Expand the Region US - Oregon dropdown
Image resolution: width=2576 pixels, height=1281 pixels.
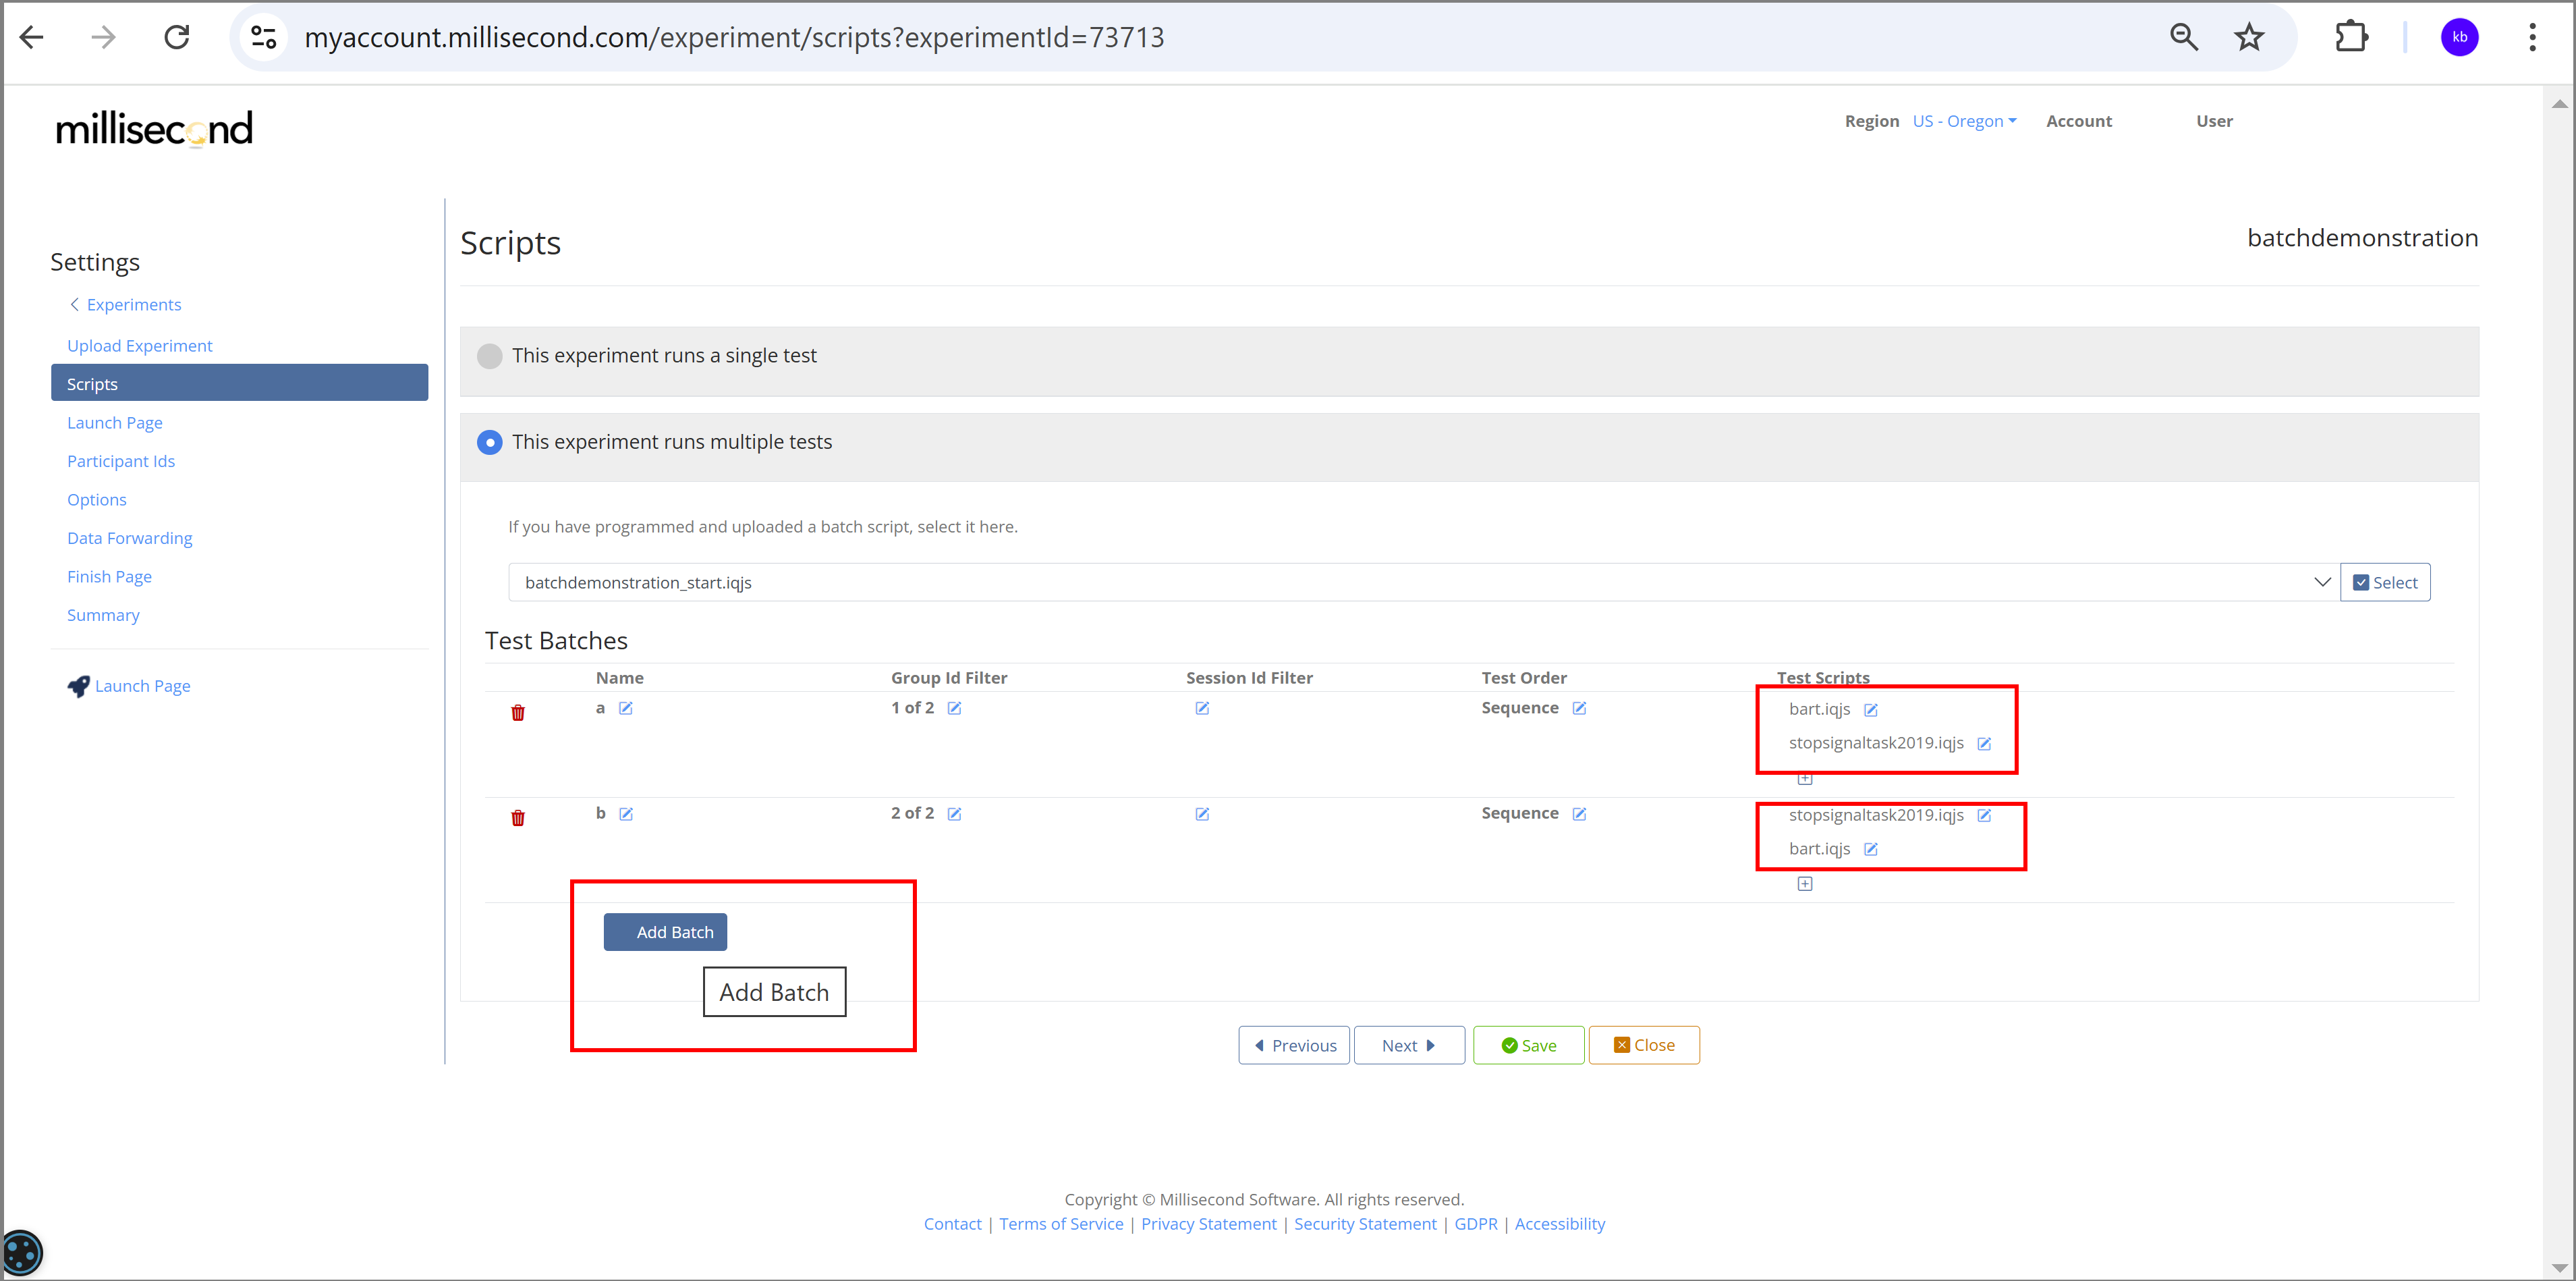click(1964, 121)
